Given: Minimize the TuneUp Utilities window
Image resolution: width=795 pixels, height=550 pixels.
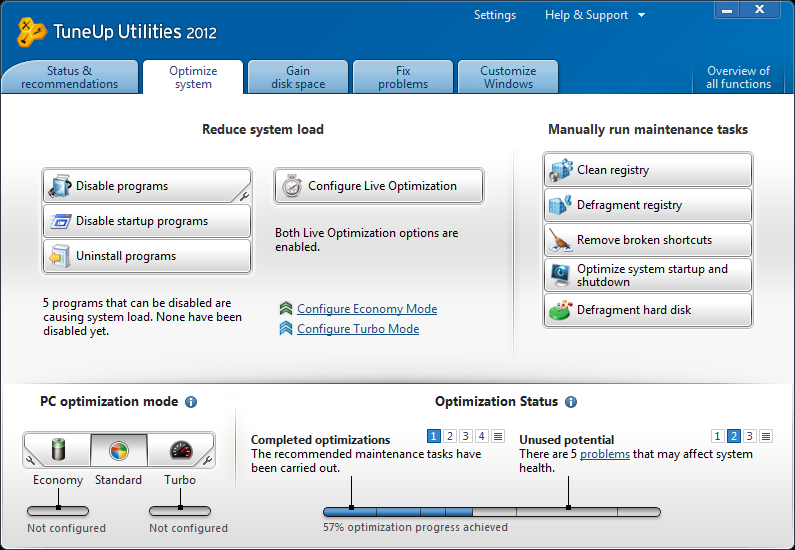Looking at the screenshot, I should click(x=727, y=10).
